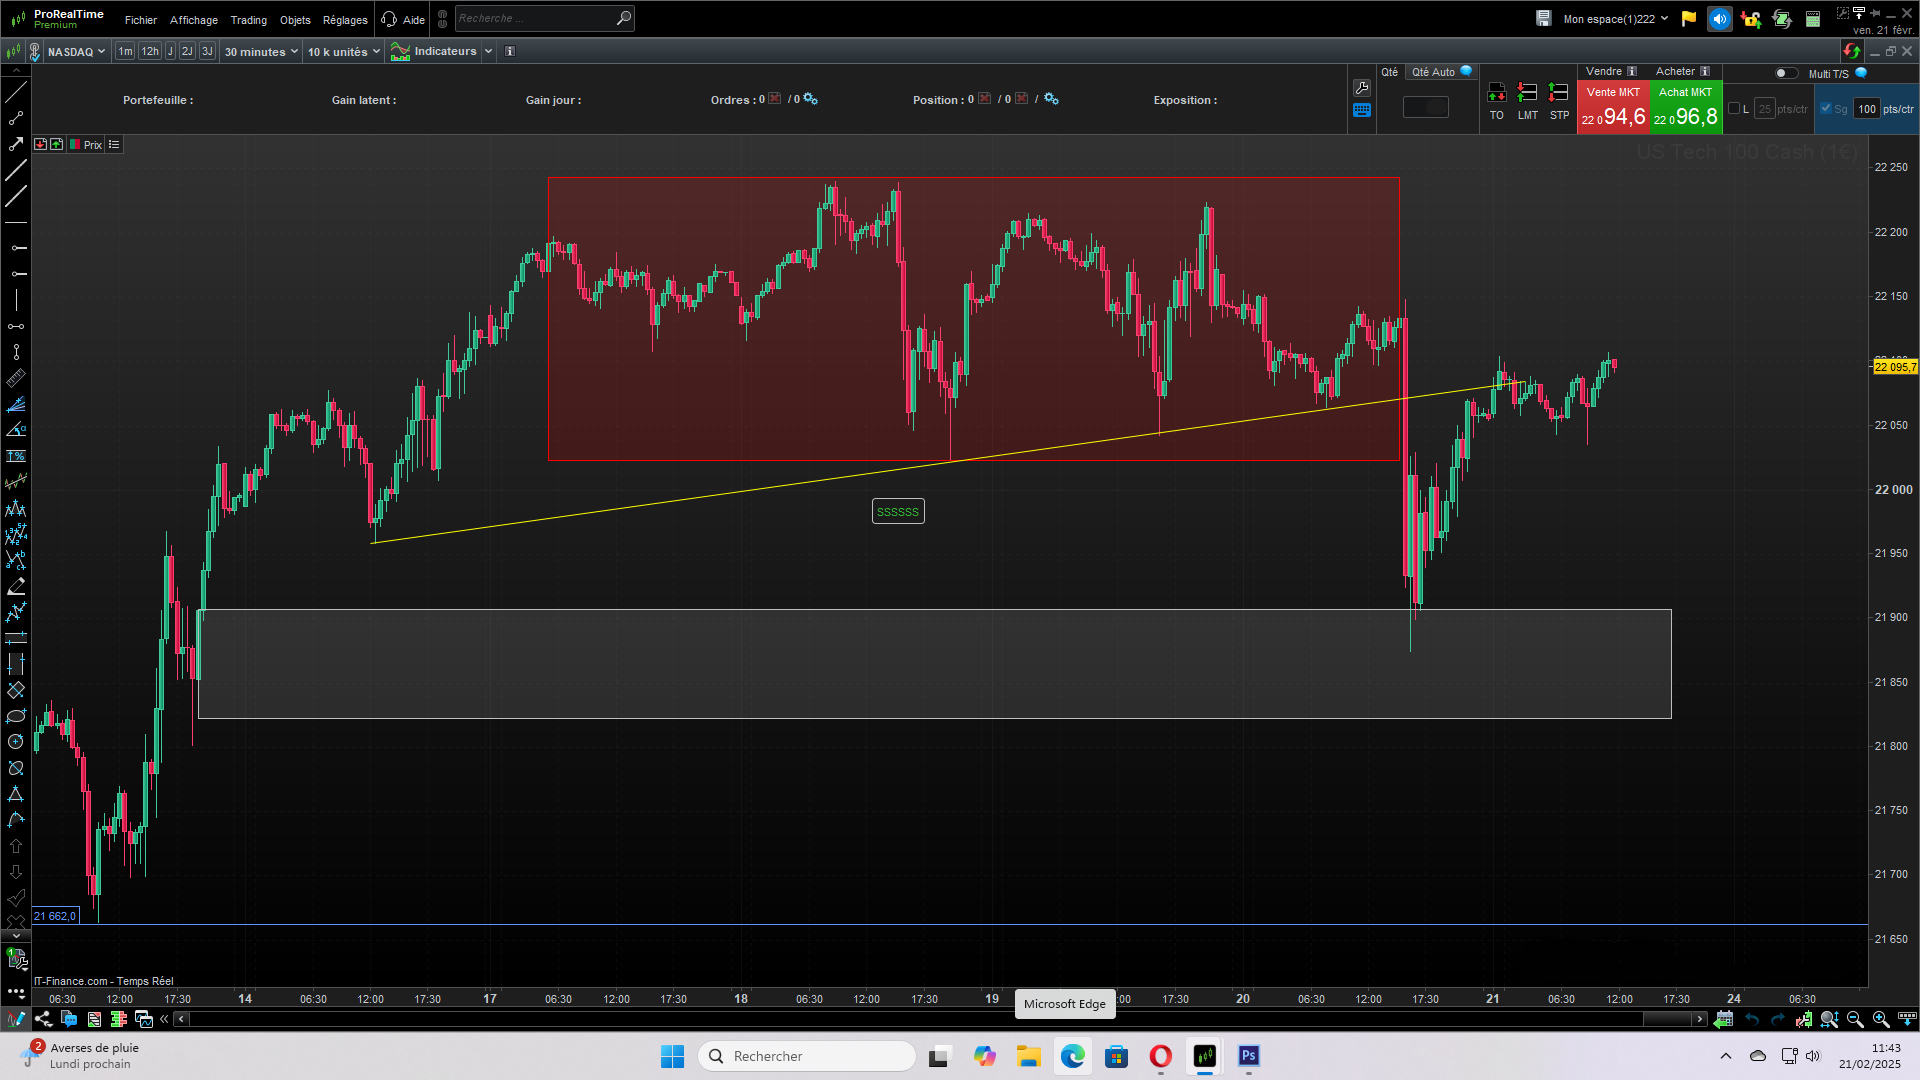
Task: Click zoom in magnifier on bottom bar
Action: (1881, 1019)
